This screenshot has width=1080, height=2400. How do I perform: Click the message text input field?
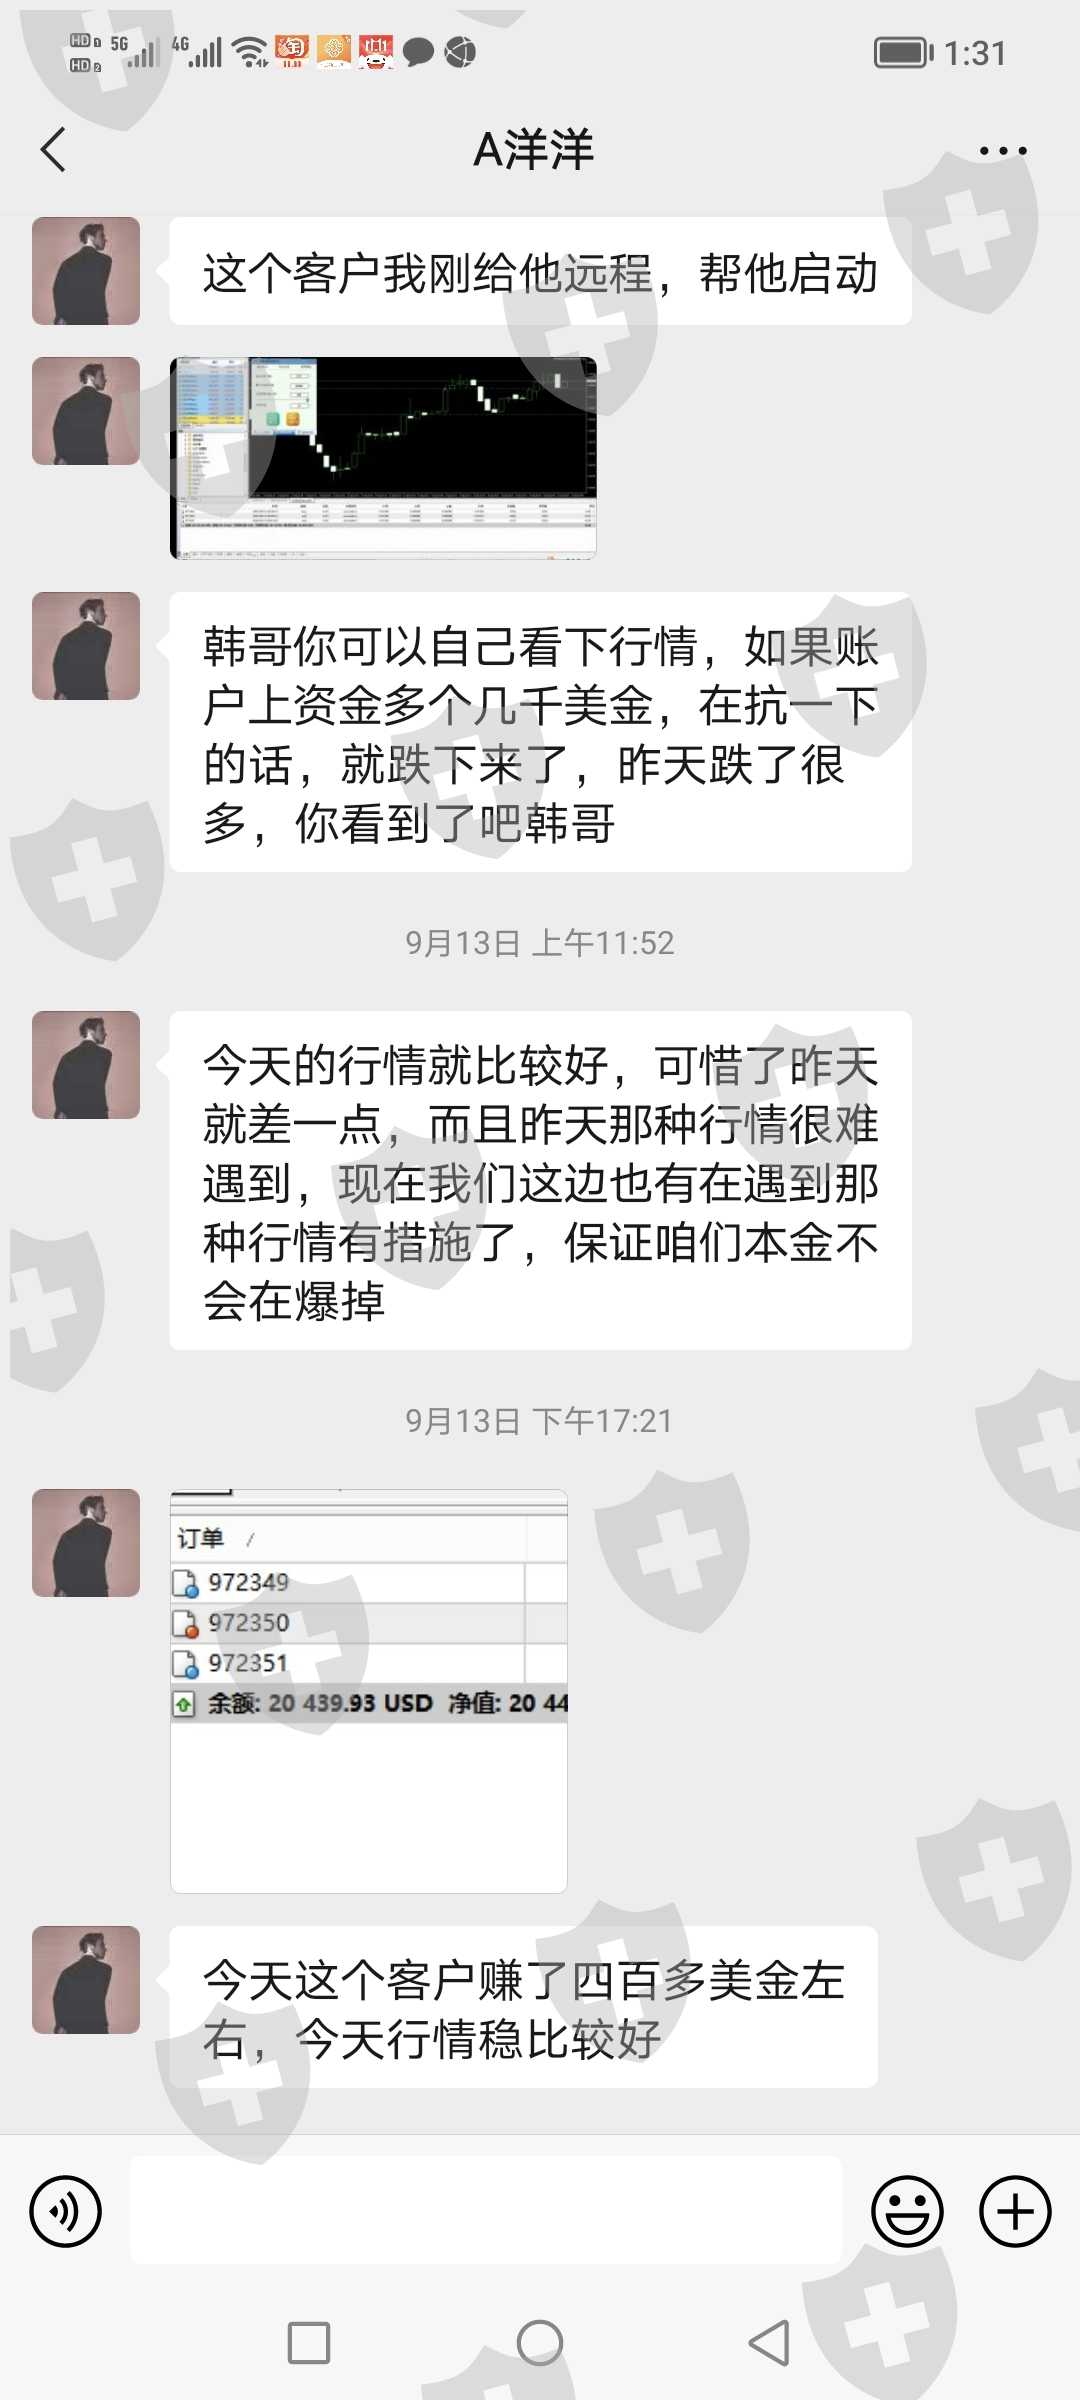[x=486, y=2210]
